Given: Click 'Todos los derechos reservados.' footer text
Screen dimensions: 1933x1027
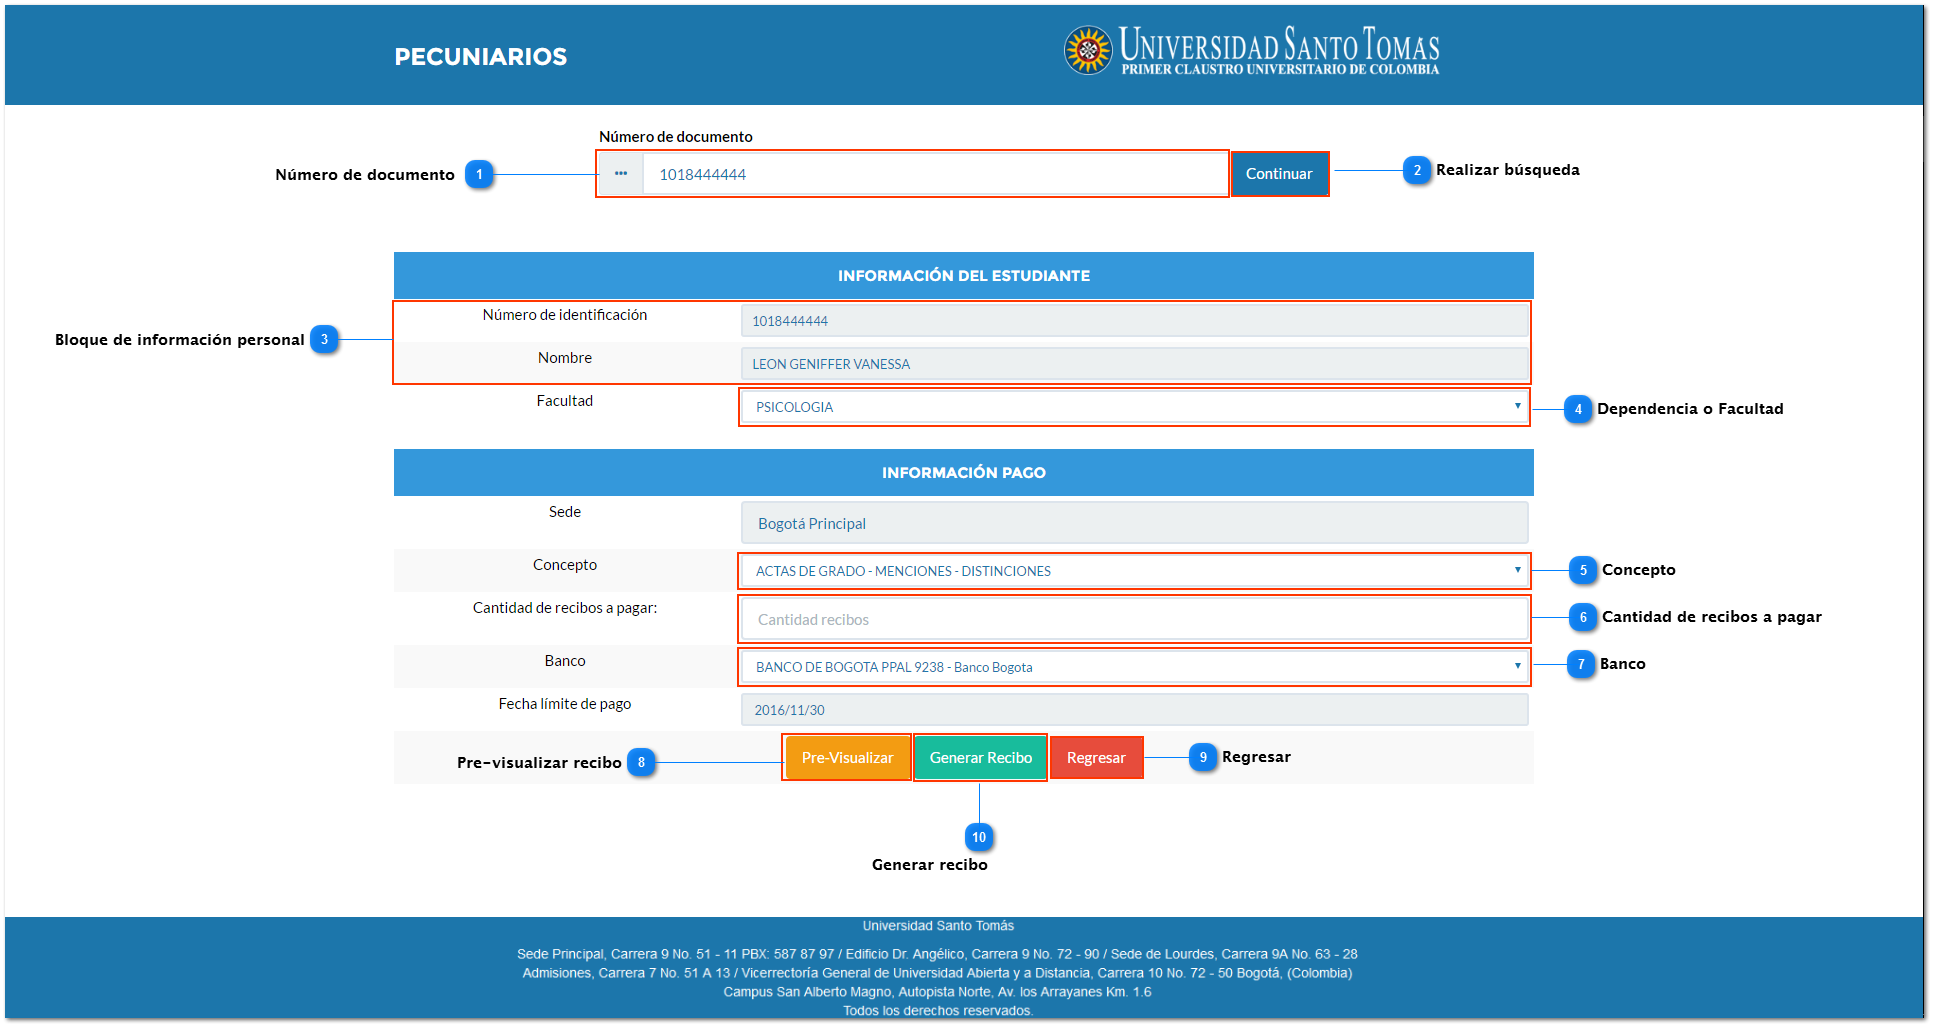Looking at the screenshot, I should point(938,1011).
